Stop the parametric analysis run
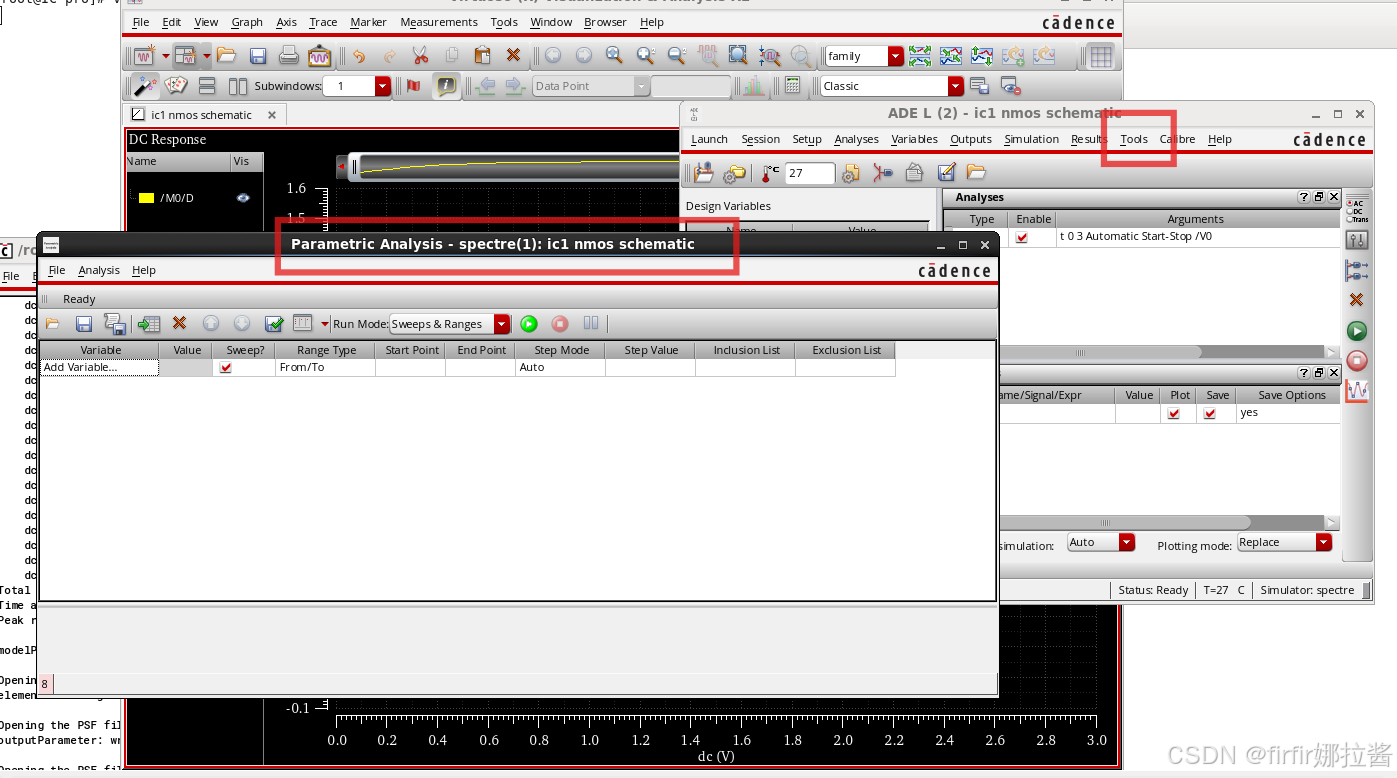The width and height of the screenshot is (1397, 778). (560, 324)
